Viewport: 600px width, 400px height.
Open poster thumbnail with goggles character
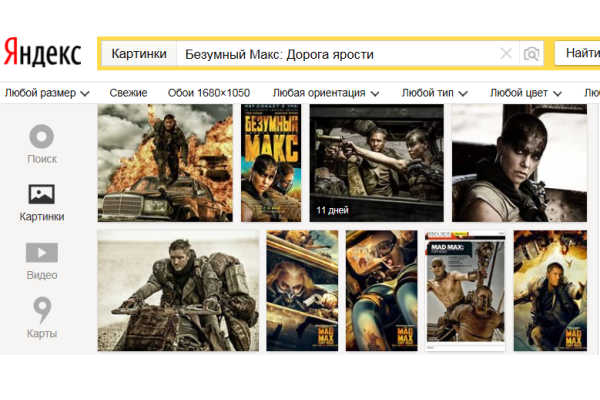click(382, 291)
